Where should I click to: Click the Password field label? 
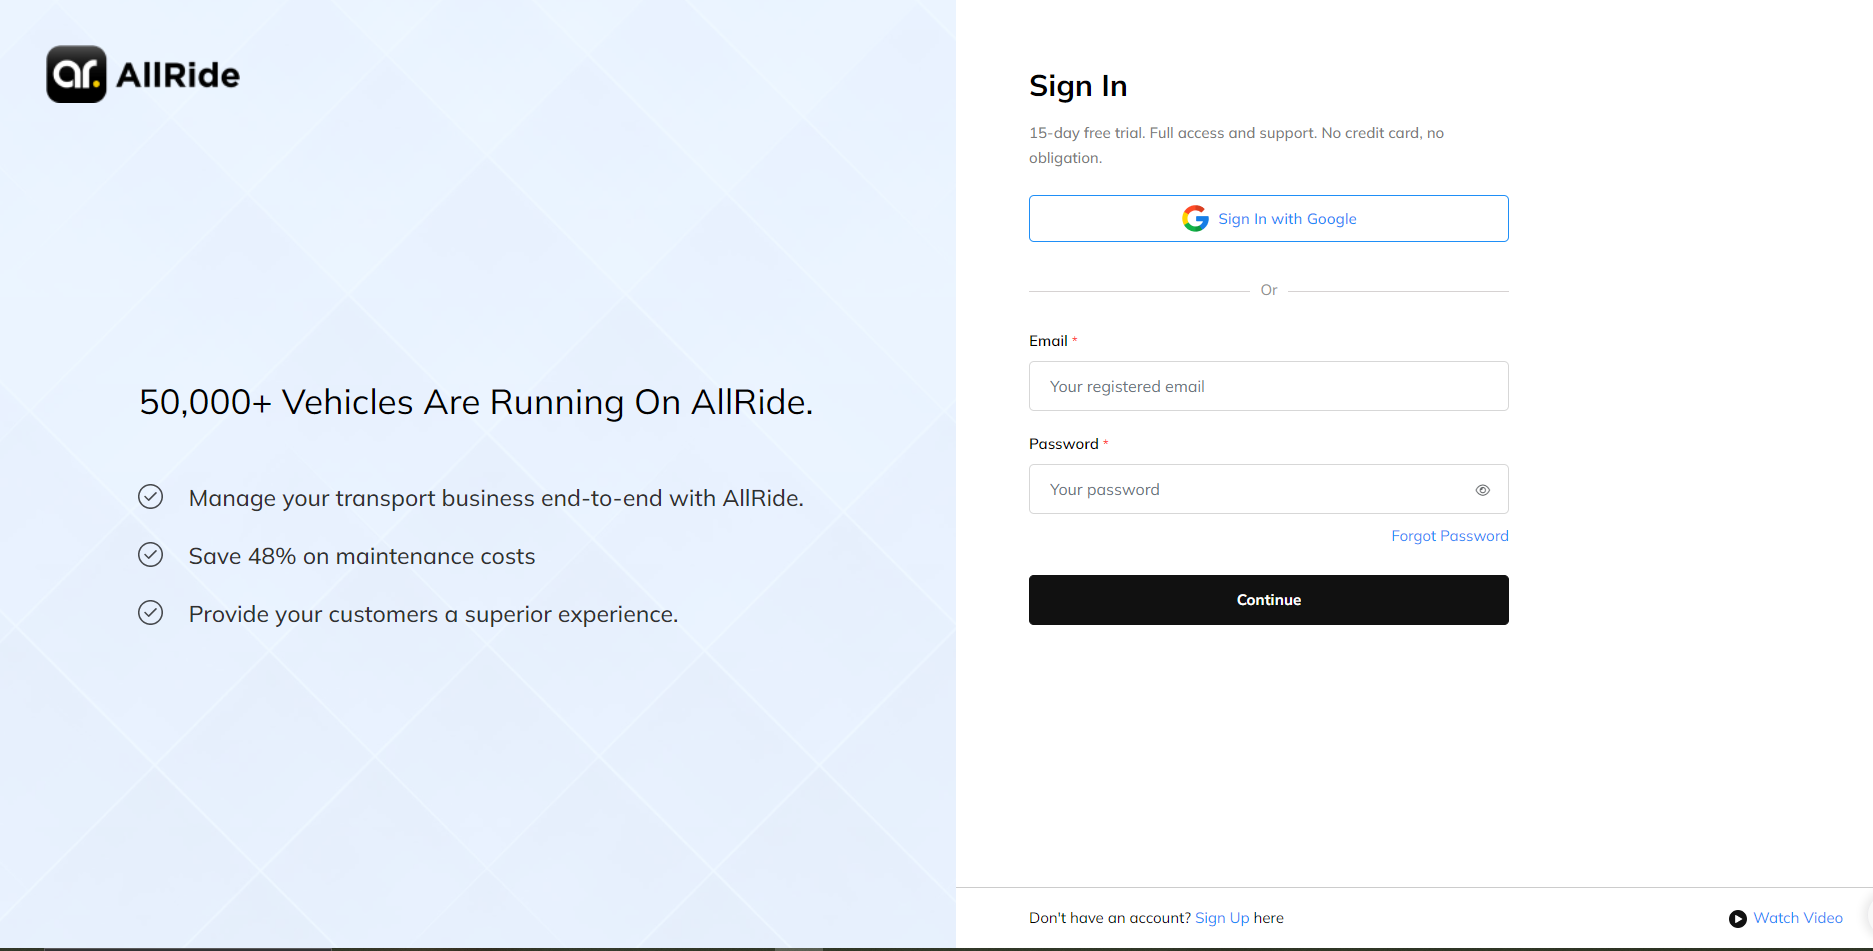click(1063, 444)
